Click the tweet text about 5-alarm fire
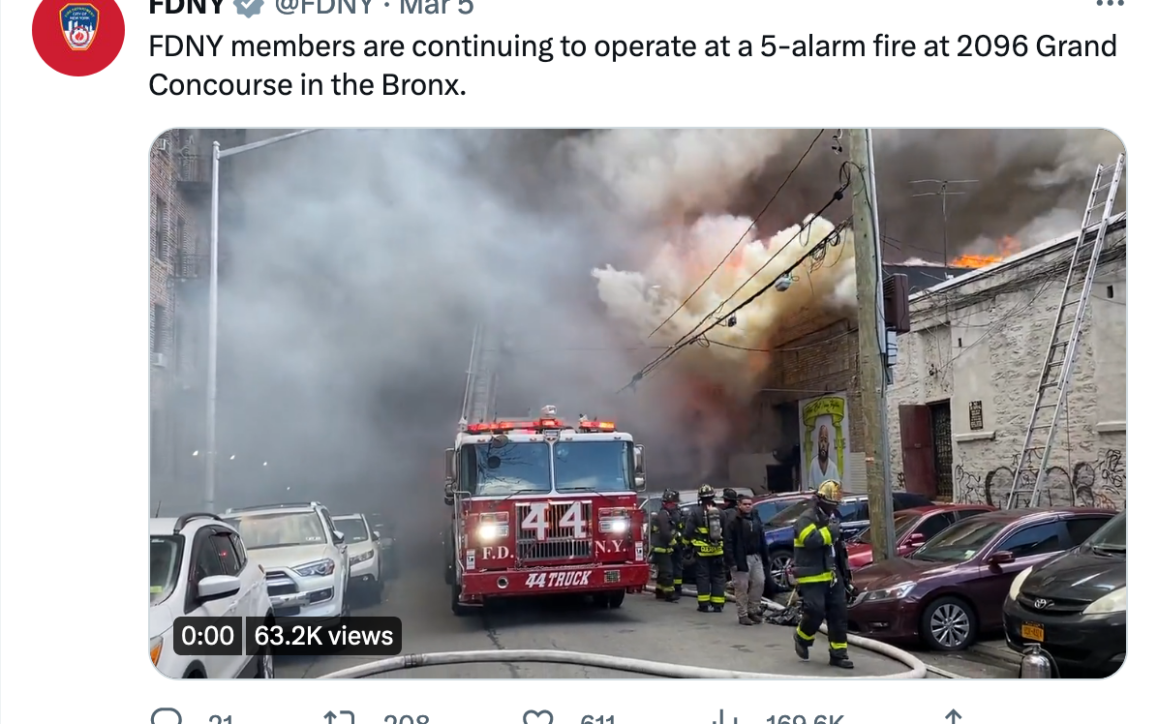 coord(632,65)
